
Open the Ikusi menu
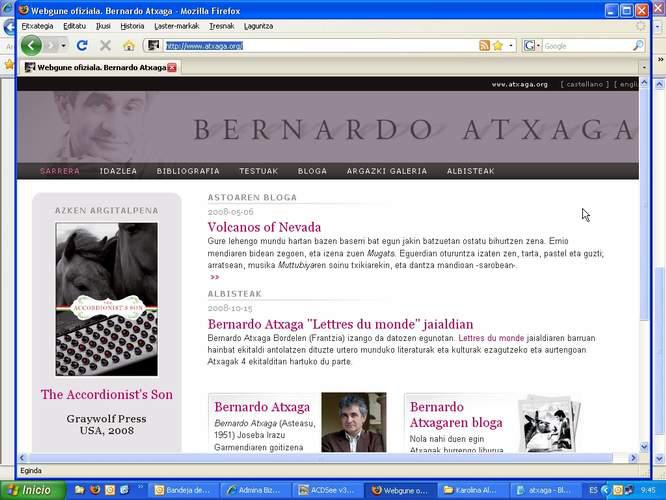click(x=103, y=26)
